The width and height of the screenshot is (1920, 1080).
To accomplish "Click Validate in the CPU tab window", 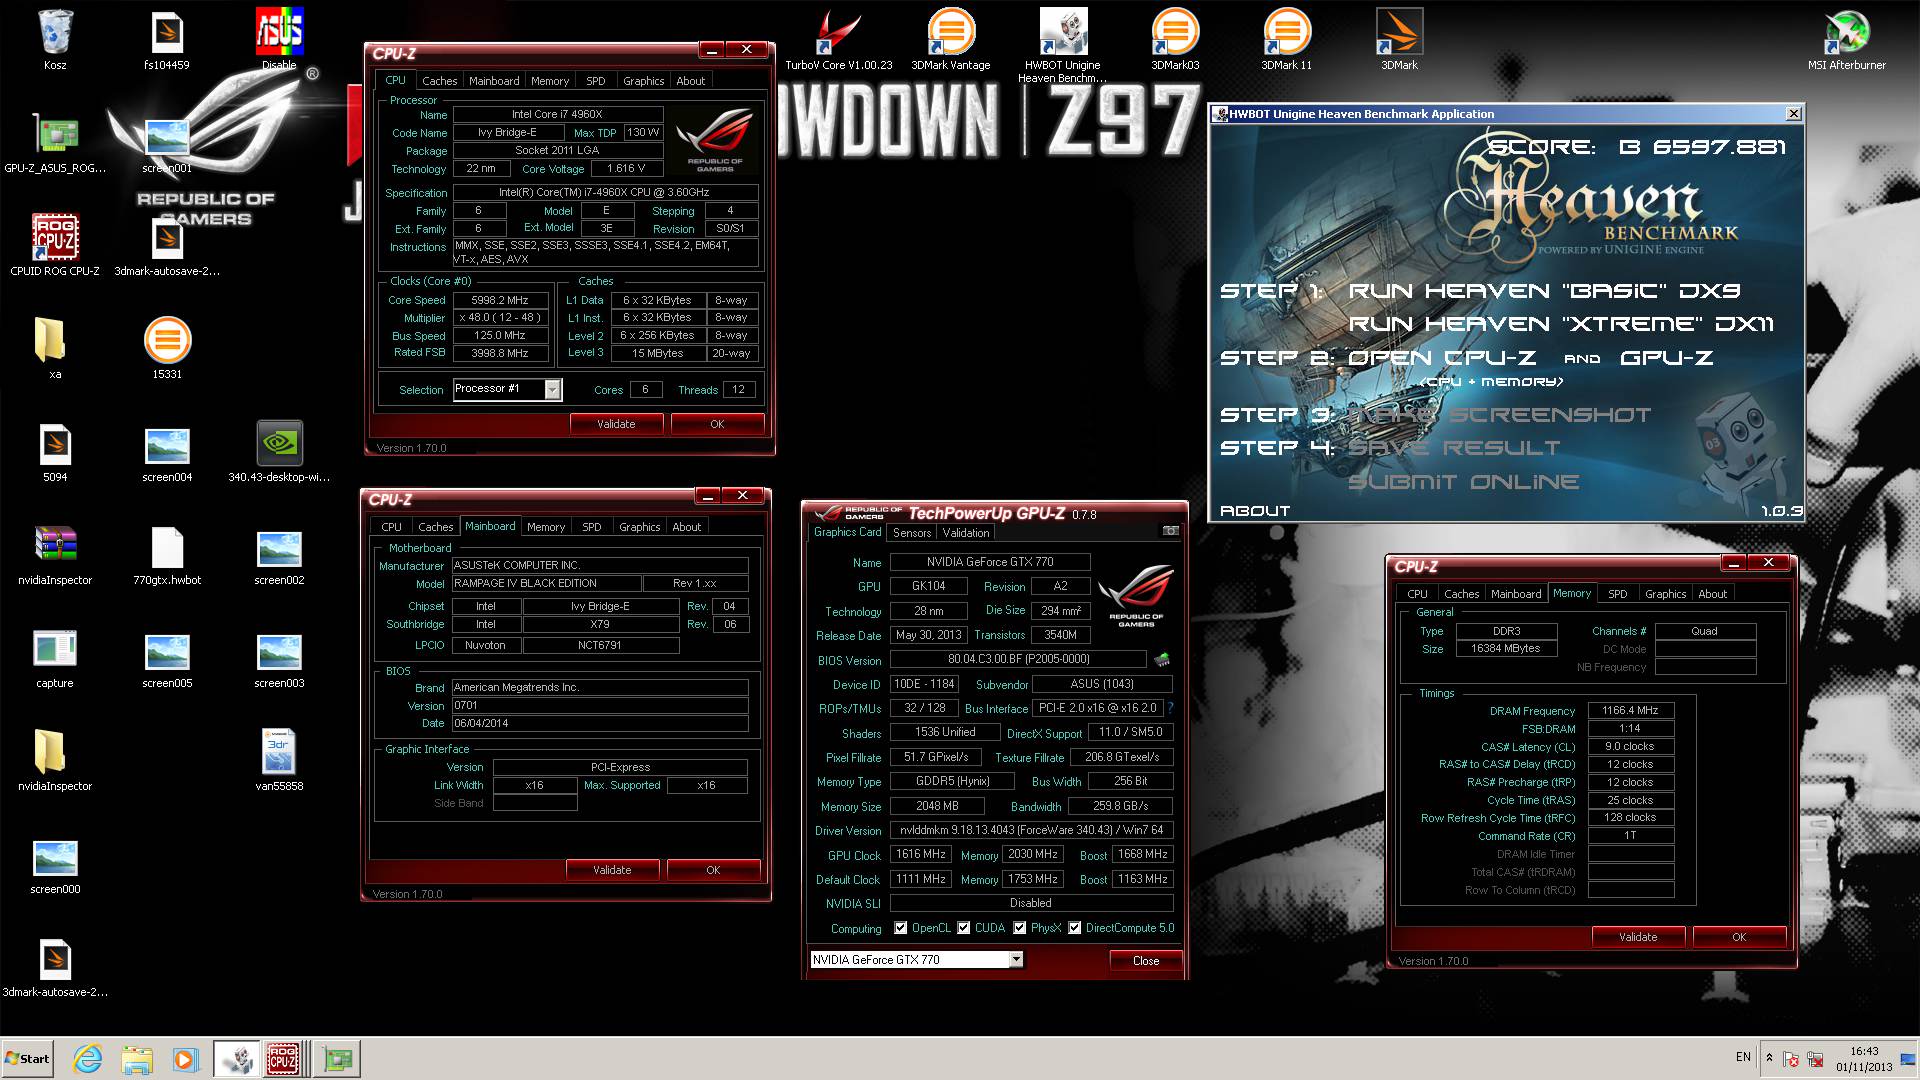I will 616,424.
